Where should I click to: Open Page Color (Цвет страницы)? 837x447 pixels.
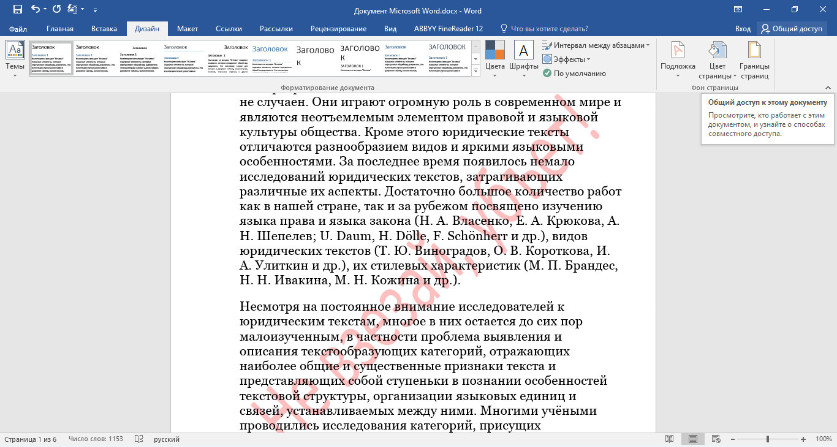tap(717, 59)
